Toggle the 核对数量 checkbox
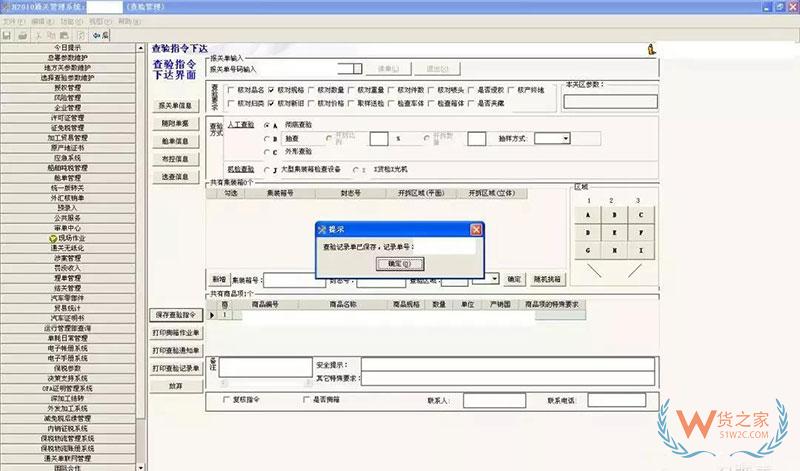Viewport: 800px width, 471px height. click(x=311, y=90)
